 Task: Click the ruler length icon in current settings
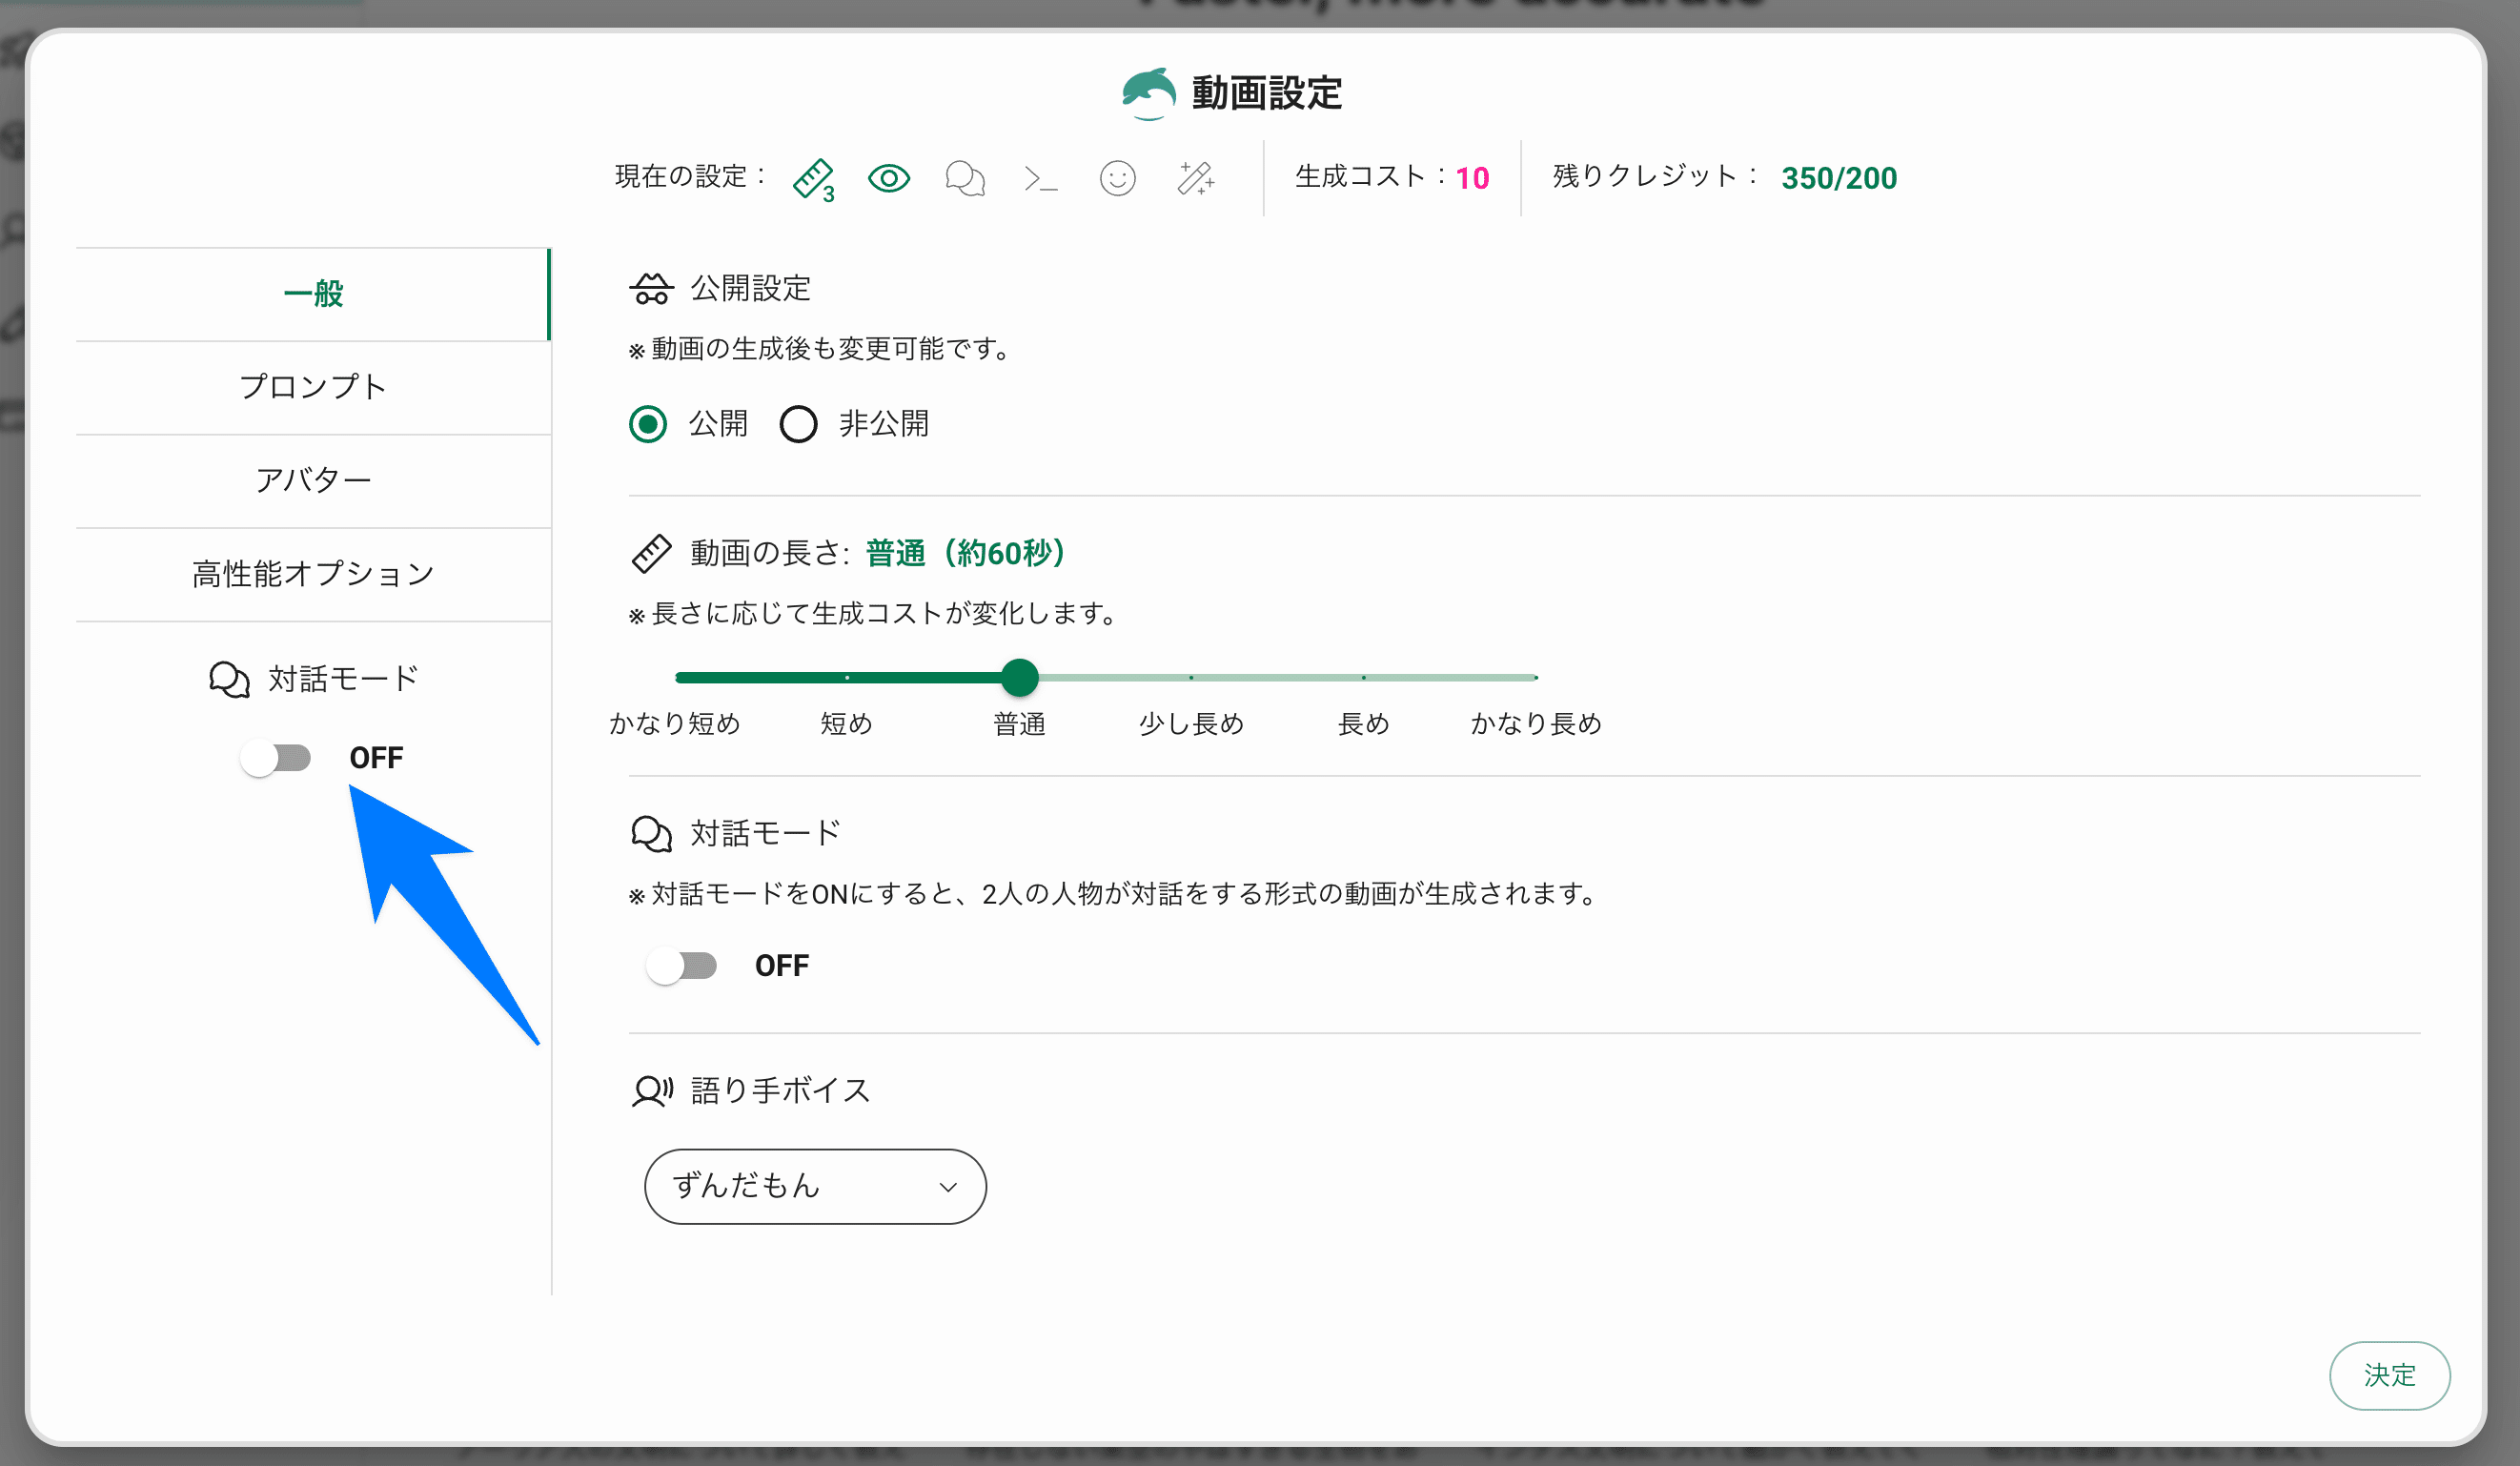[x=813, y=179]
